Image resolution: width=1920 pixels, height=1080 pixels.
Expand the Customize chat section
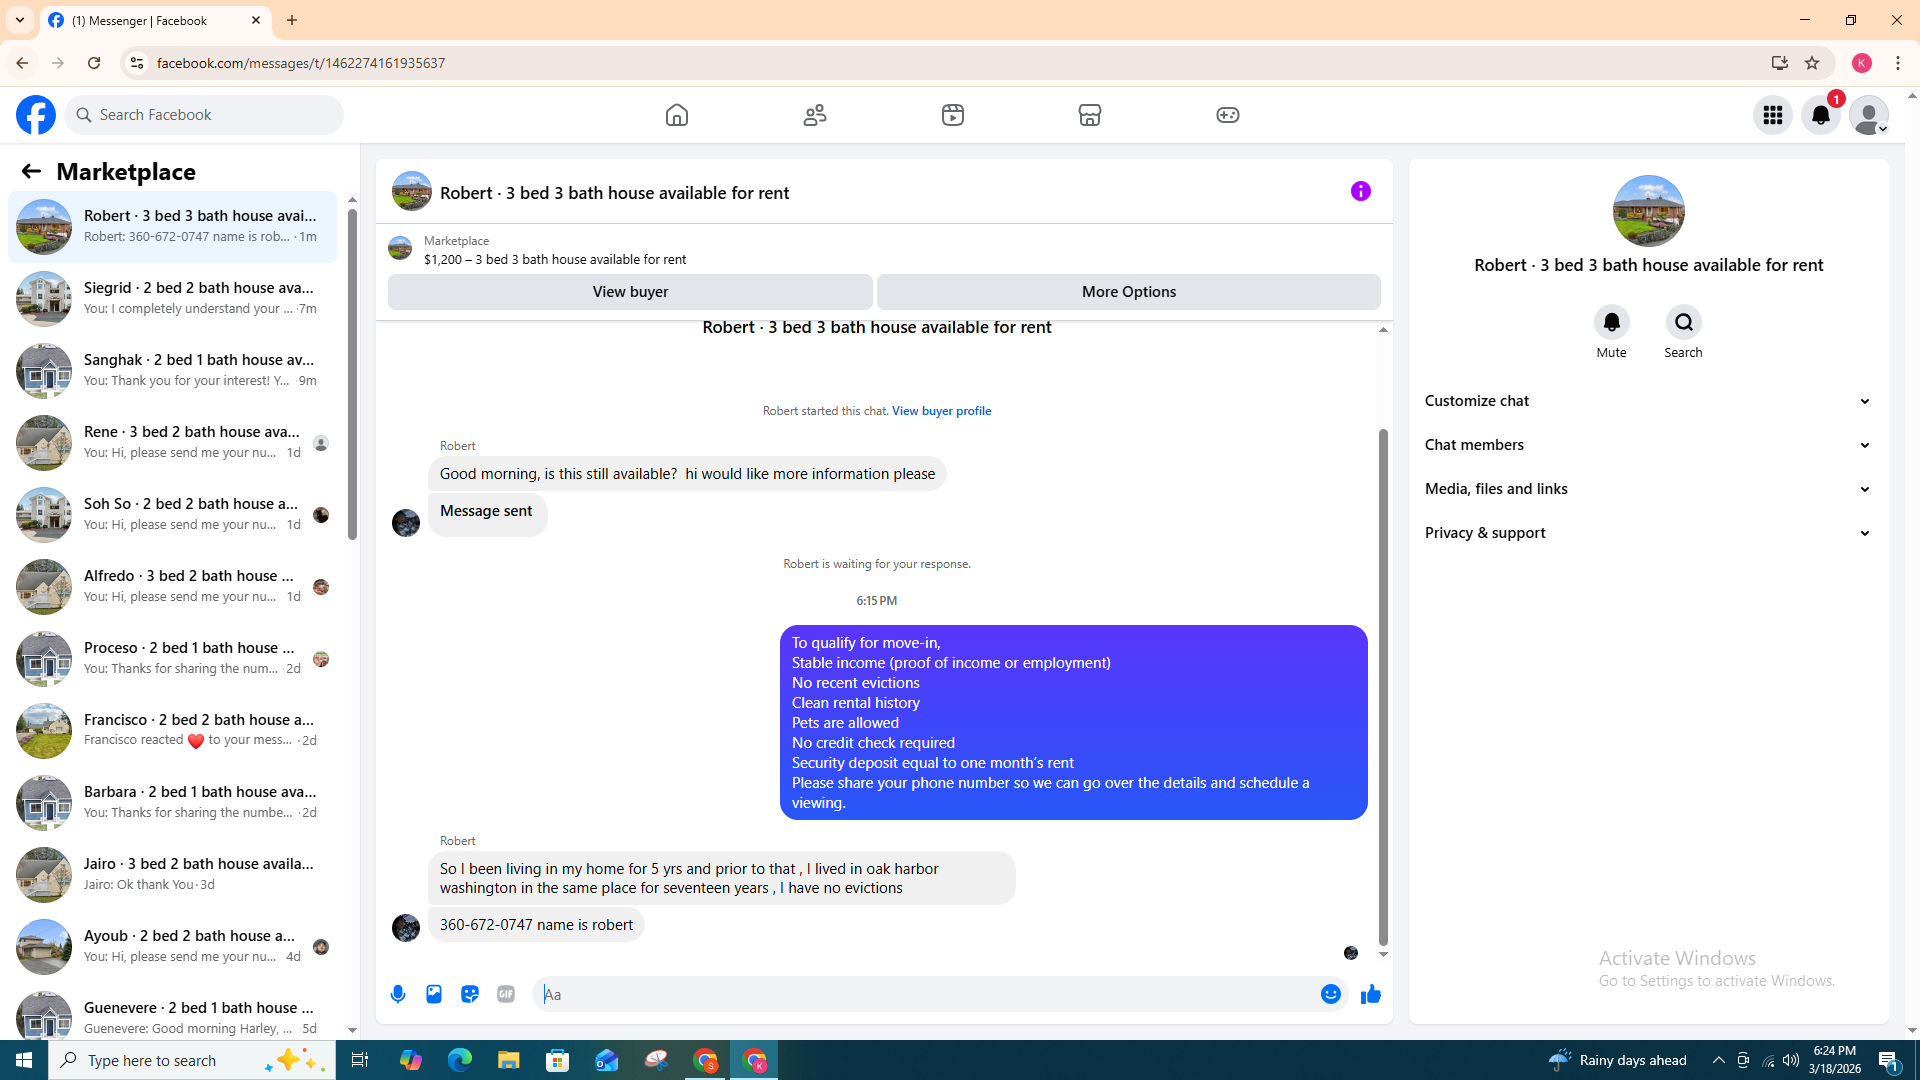click(x=1647, y=401)
